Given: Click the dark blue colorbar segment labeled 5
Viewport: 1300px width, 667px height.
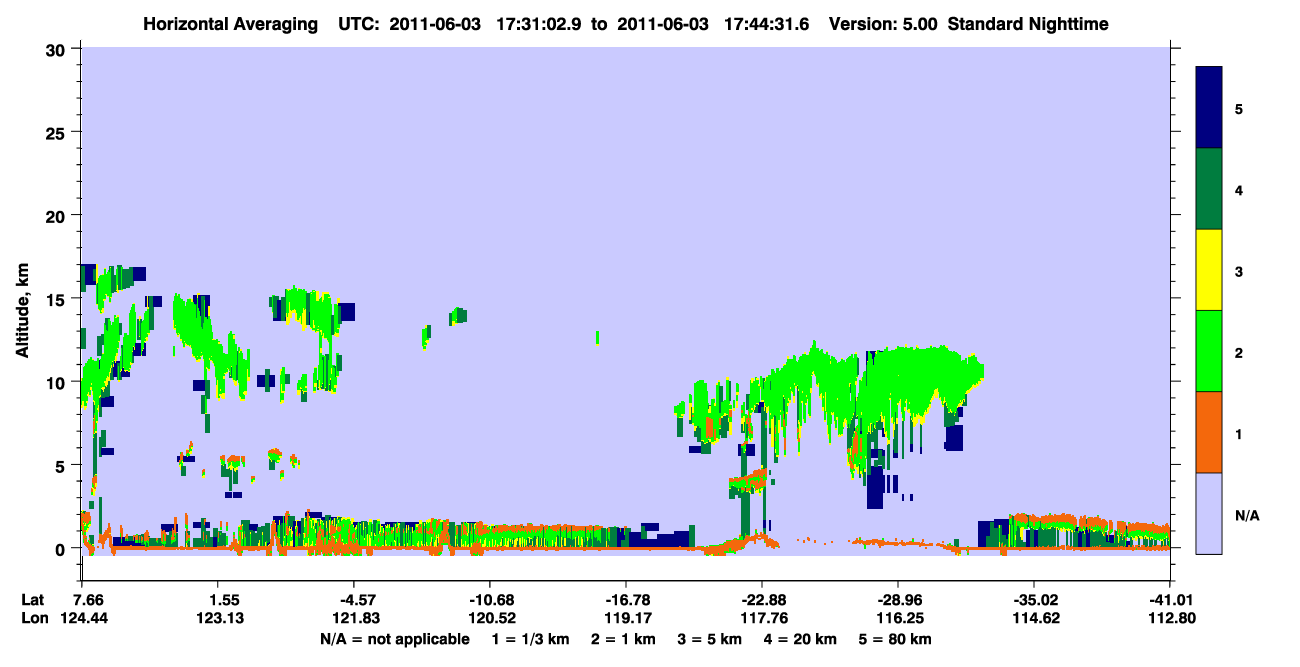Looking at the screenshot, I should [x=1209, y=108].
